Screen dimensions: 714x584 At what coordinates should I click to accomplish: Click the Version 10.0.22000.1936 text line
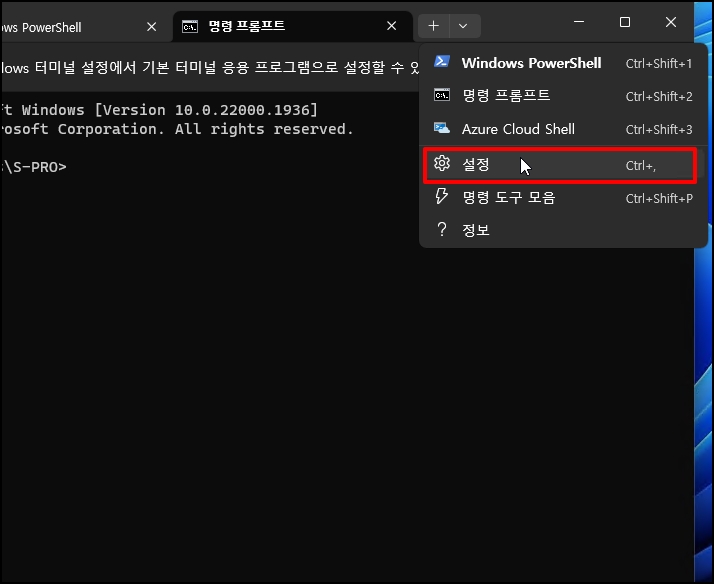tap(159, 110)
